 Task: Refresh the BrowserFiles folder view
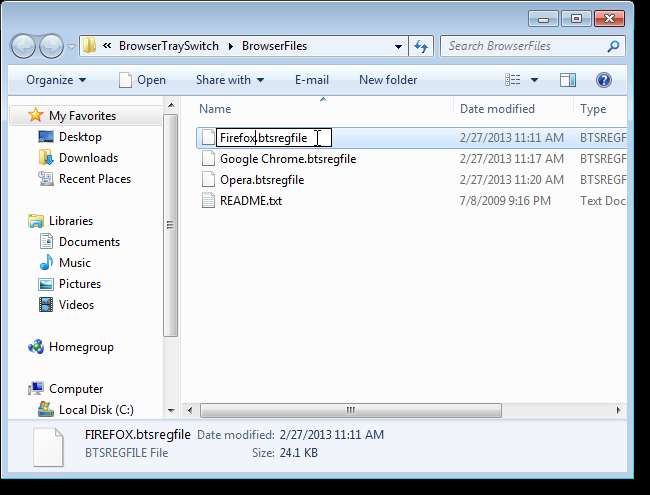click(x=421, y=46)
